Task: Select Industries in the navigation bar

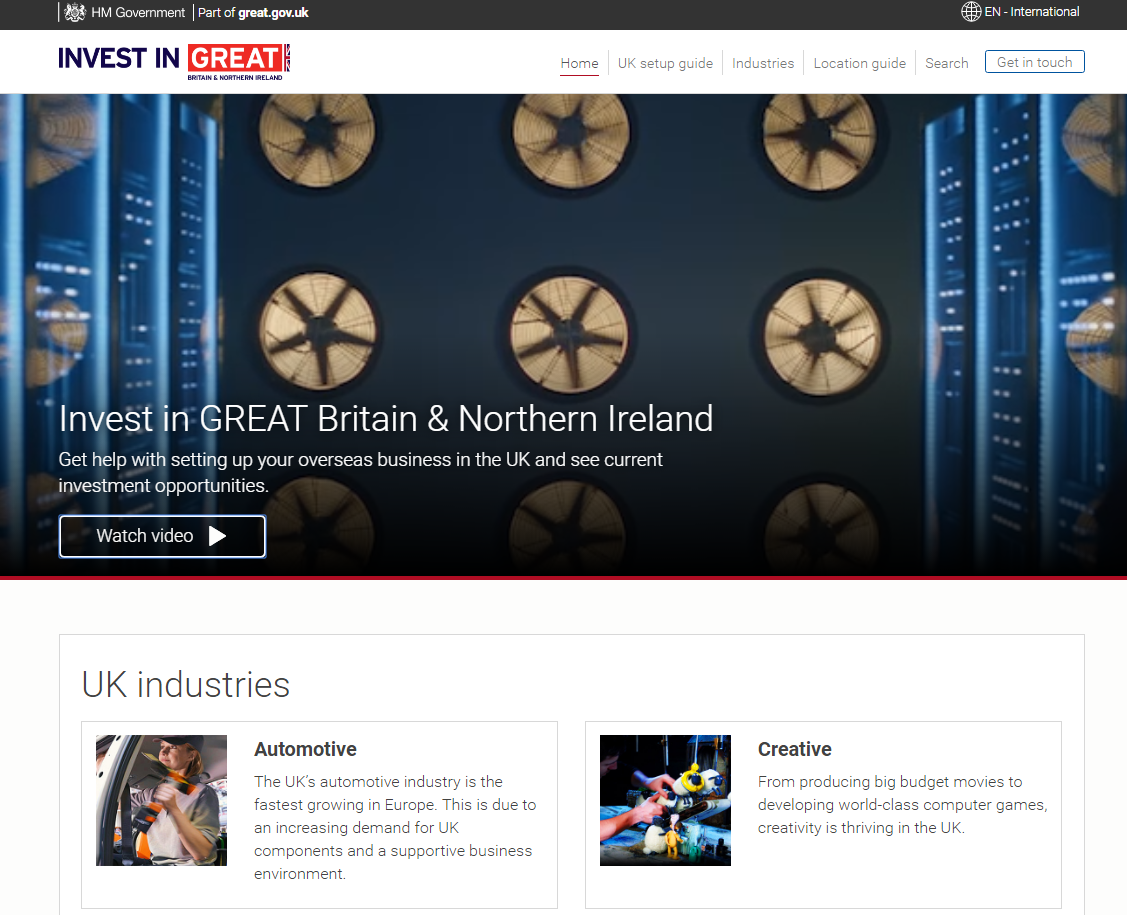Action: coord(762,63)
